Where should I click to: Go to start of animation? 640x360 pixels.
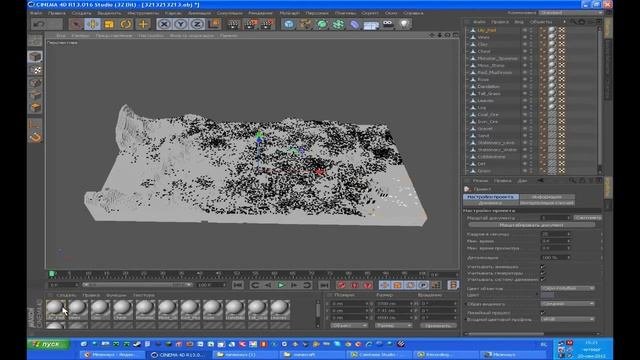(238, 285)
